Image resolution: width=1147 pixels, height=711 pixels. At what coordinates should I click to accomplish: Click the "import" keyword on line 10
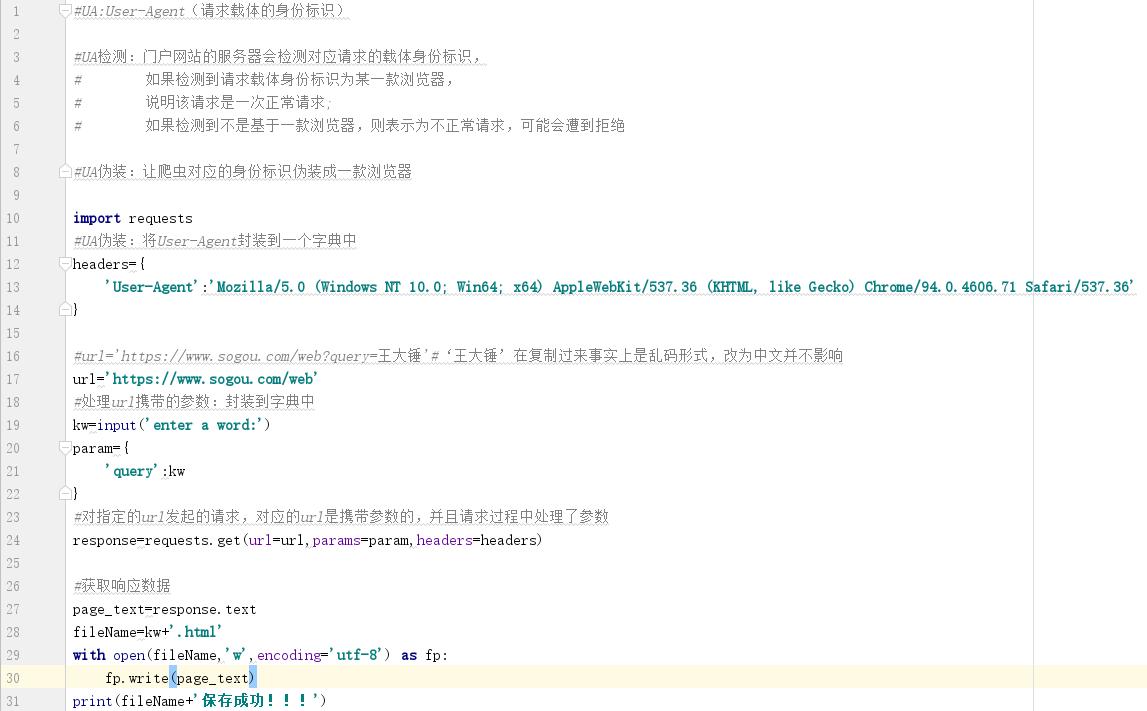(x=97, y=219)
